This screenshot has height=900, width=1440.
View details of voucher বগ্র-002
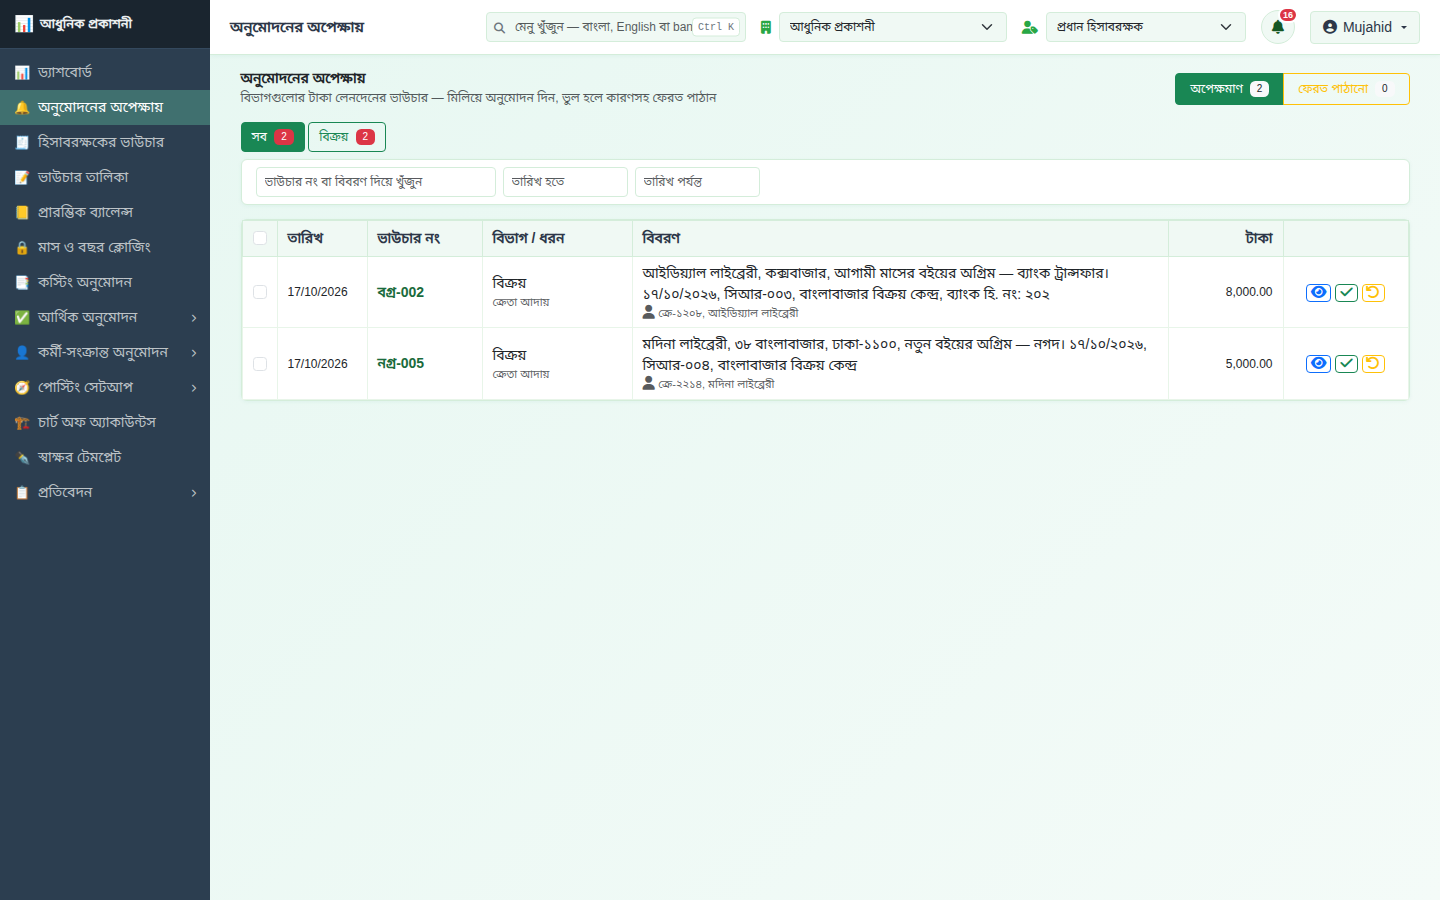[1318, 292]
